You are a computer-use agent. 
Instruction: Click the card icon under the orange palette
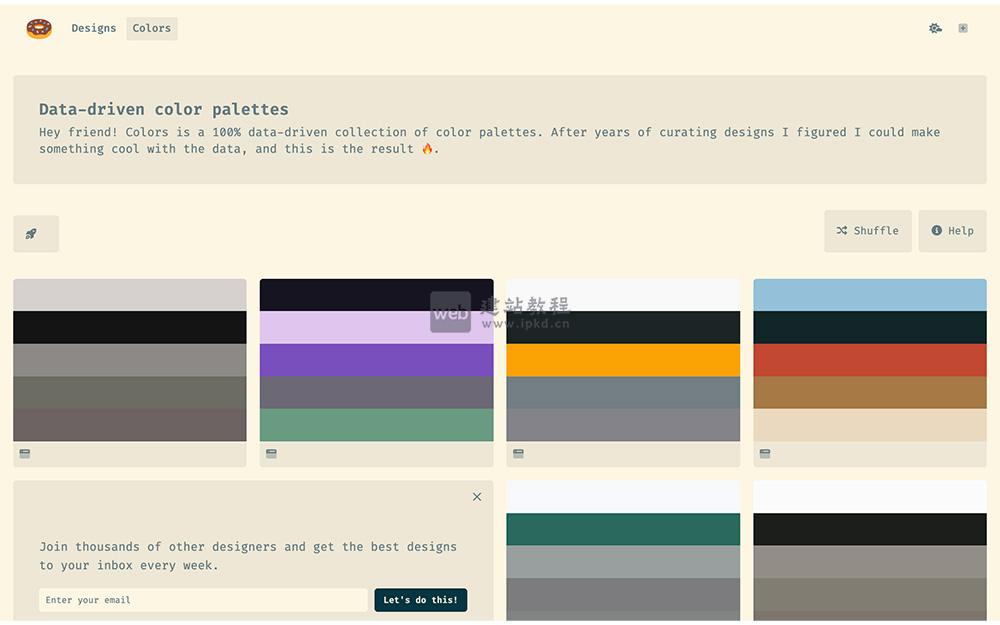[x=518, y=454]
